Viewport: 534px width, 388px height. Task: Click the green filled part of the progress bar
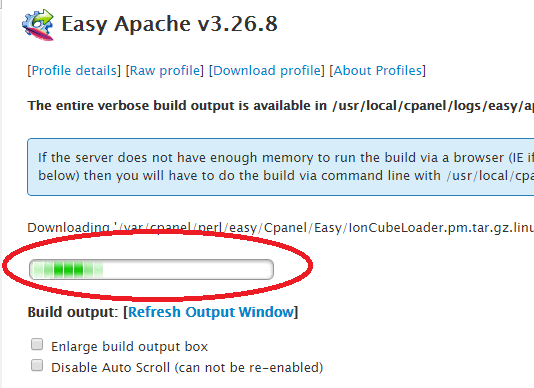click(x=67, y=269)
